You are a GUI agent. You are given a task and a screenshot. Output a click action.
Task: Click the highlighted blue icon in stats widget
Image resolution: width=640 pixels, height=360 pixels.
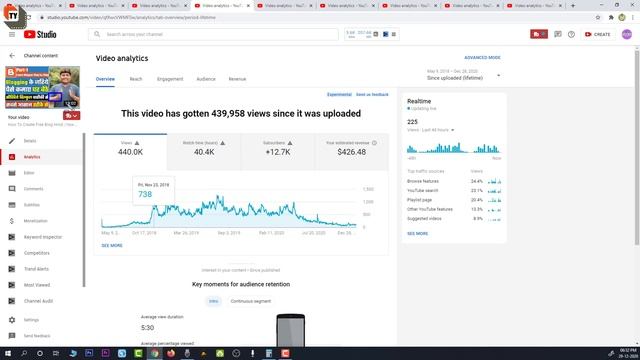point(385,34)
